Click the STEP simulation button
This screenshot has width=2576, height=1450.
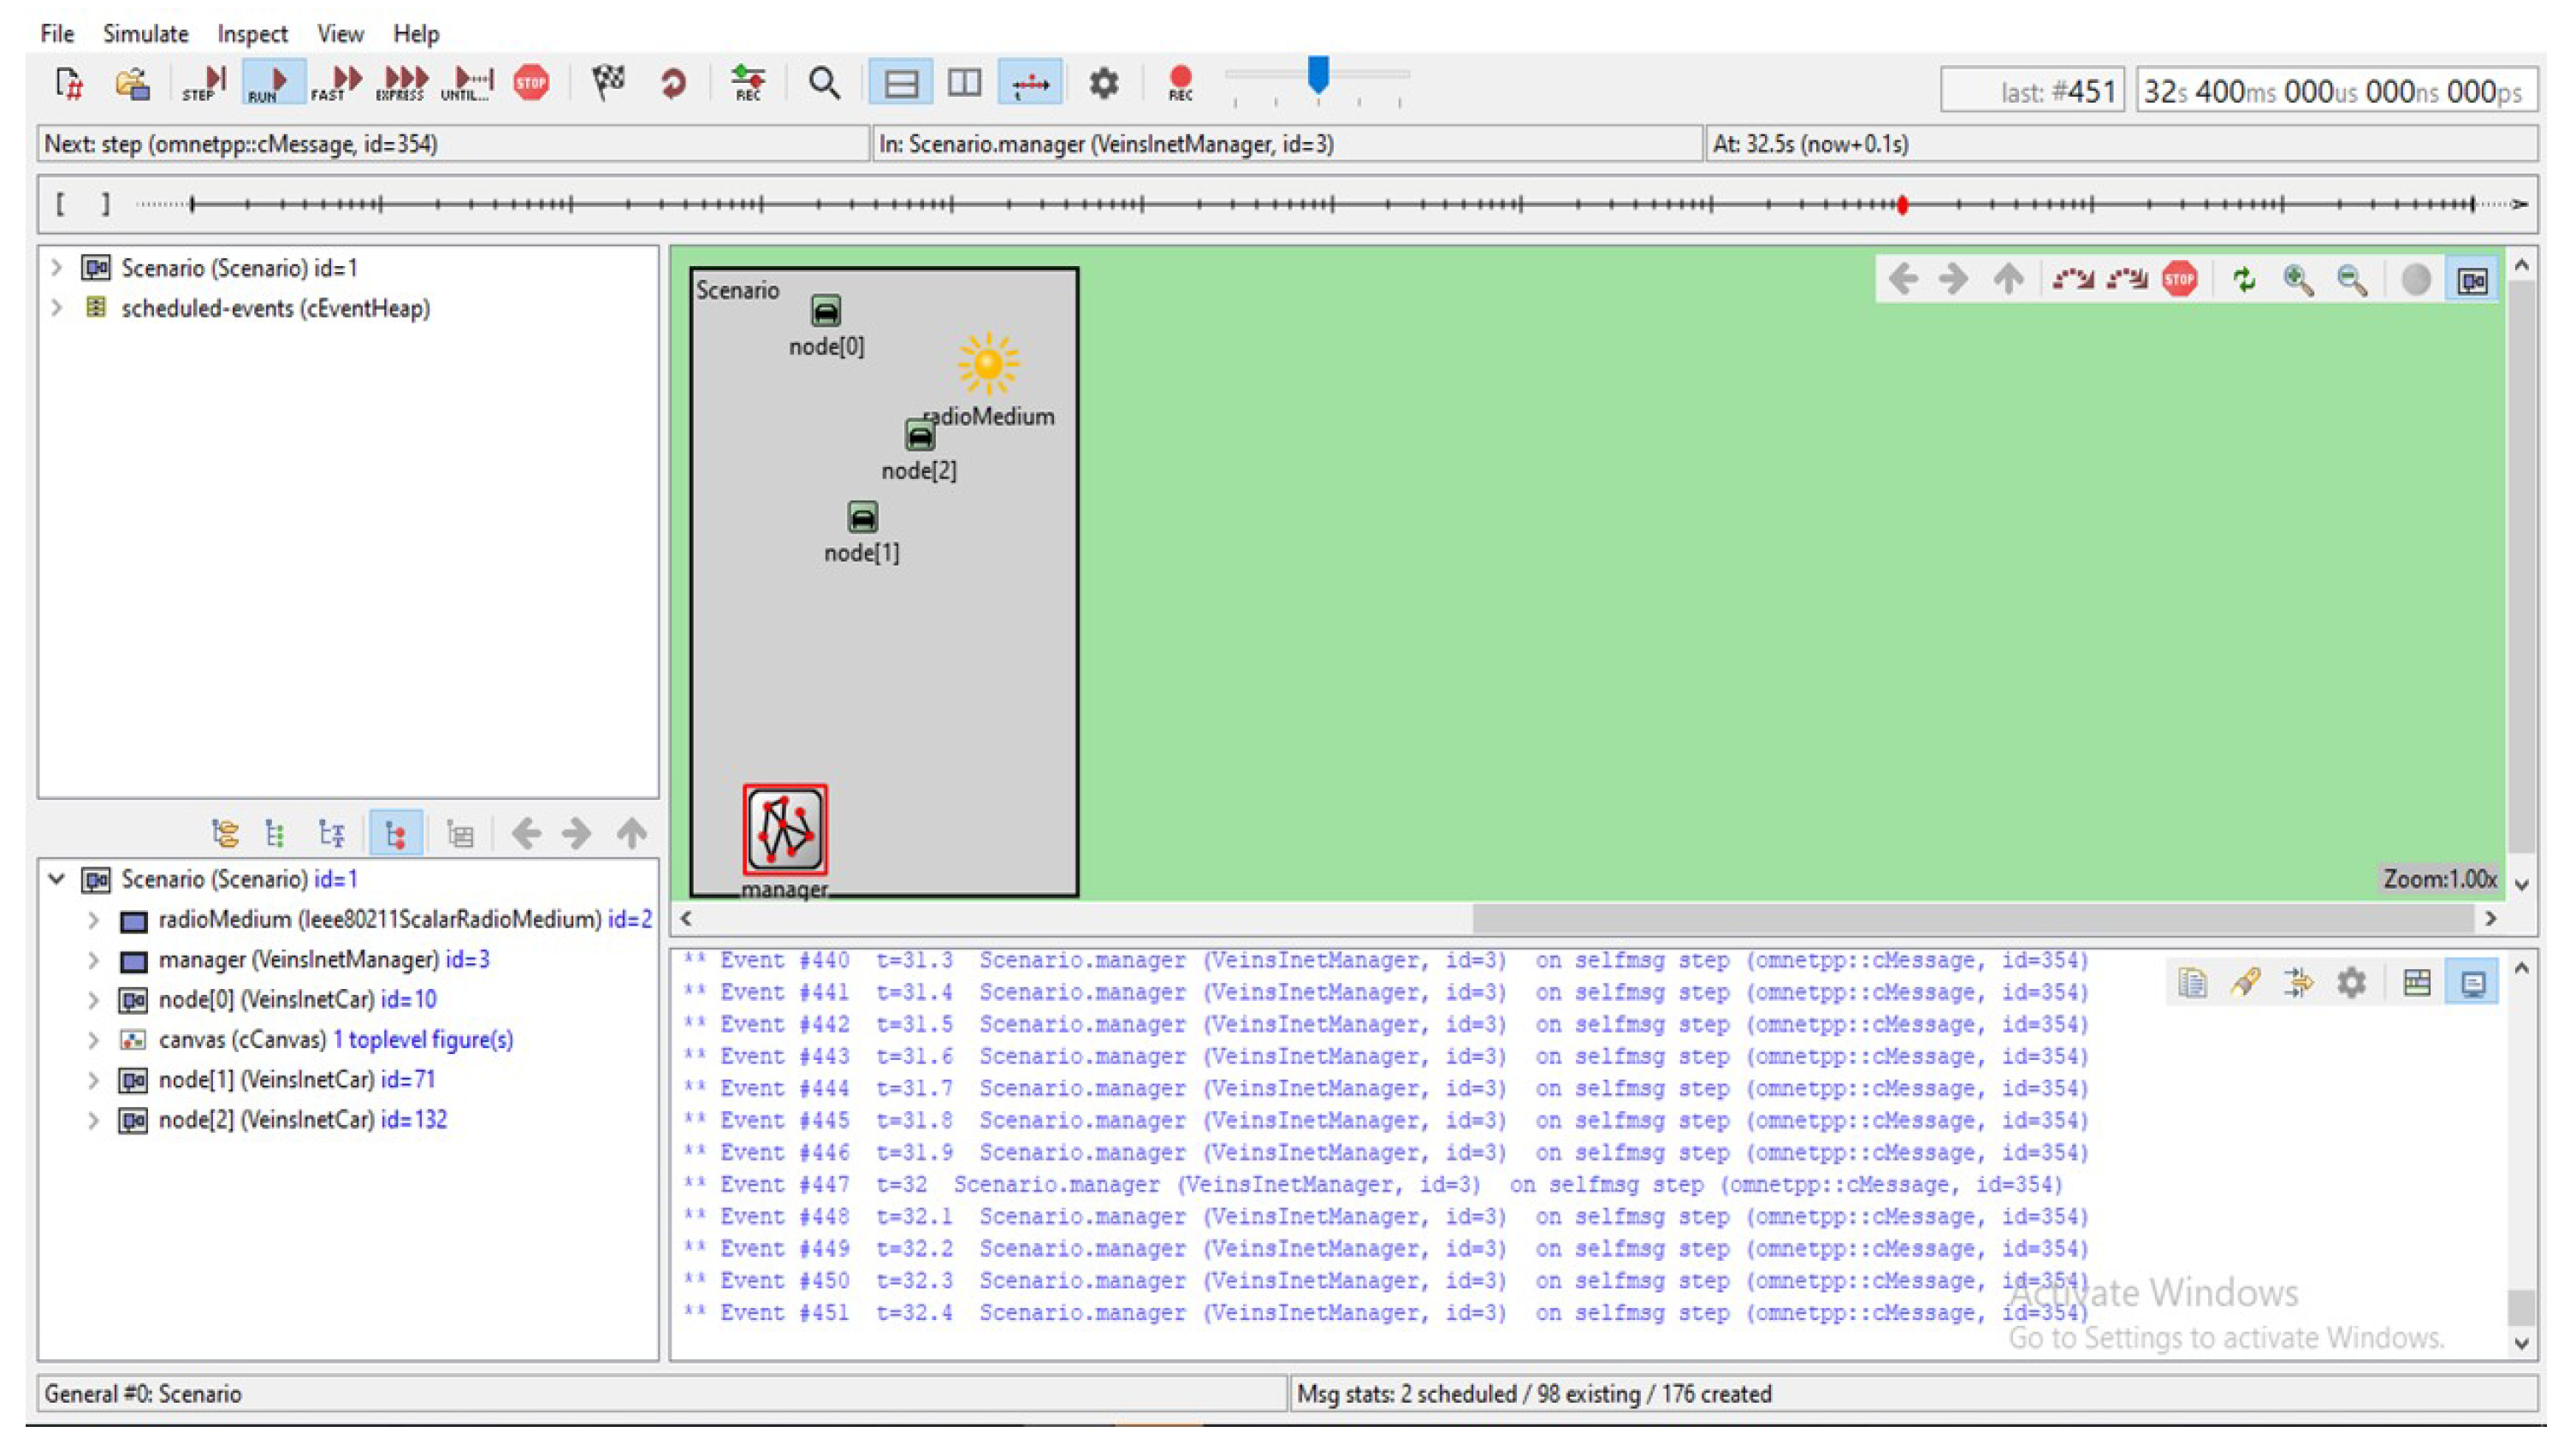[x=205, y=82]
